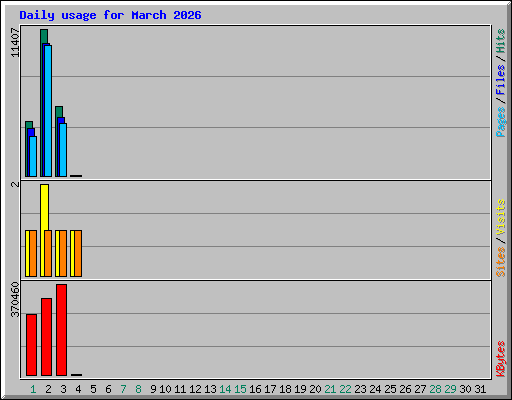Click day 10 on the date axis
512x400 pixels.
(165, 389)
